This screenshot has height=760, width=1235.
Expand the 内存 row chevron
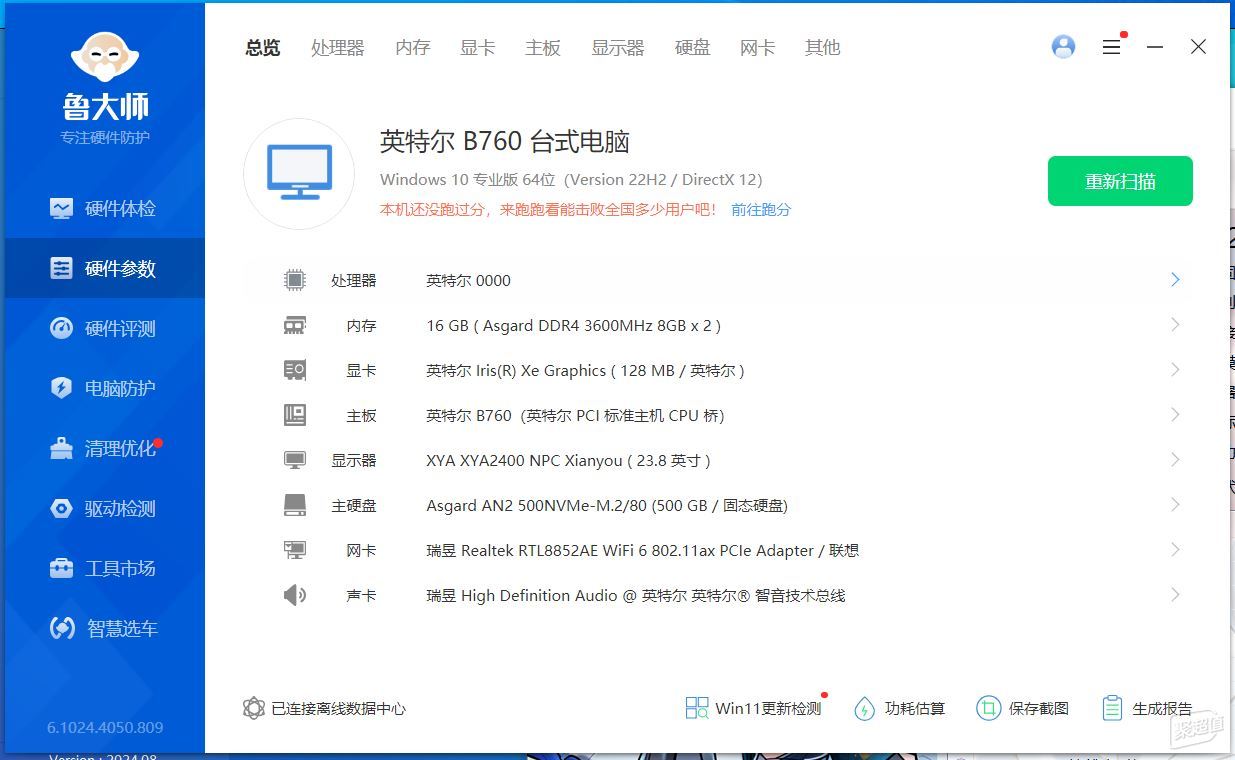click(1176, 325)
